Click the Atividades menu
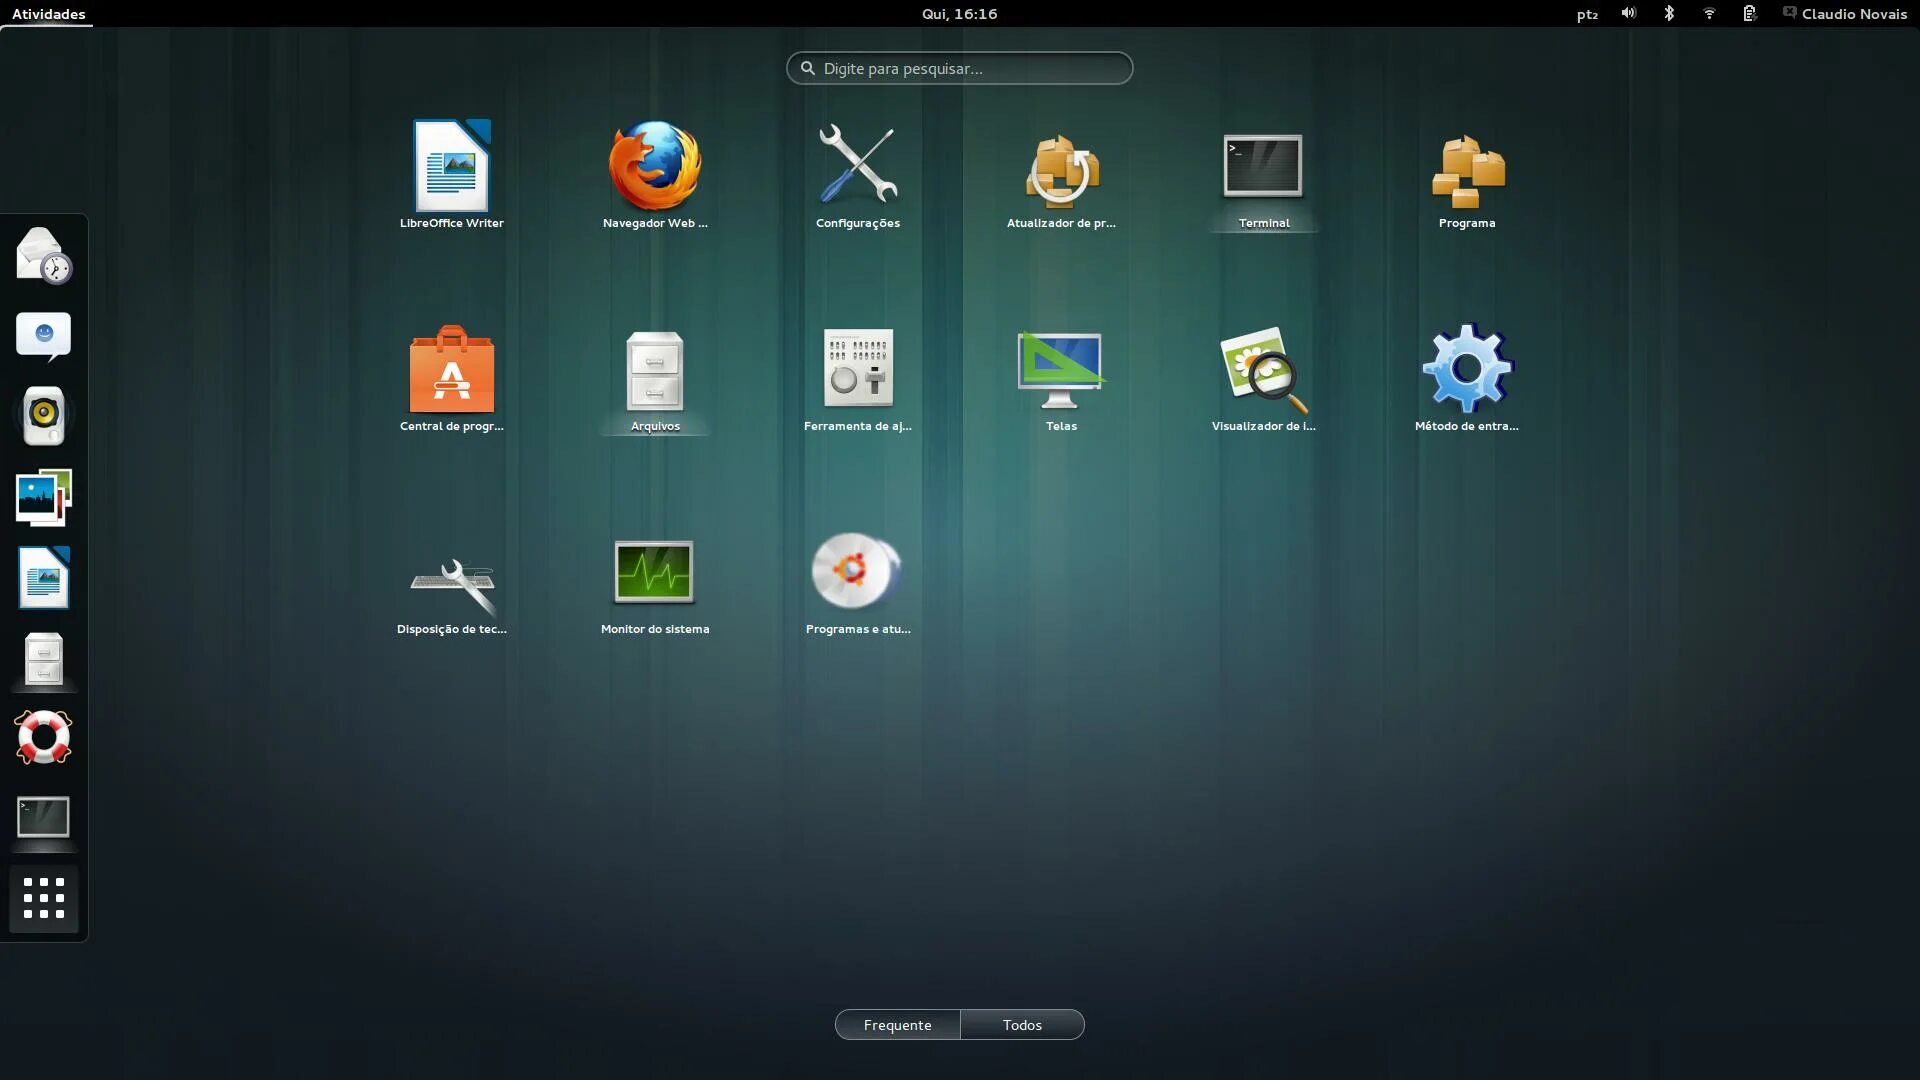Viewport: 1920px width, 1080px height. pos(47,14)
